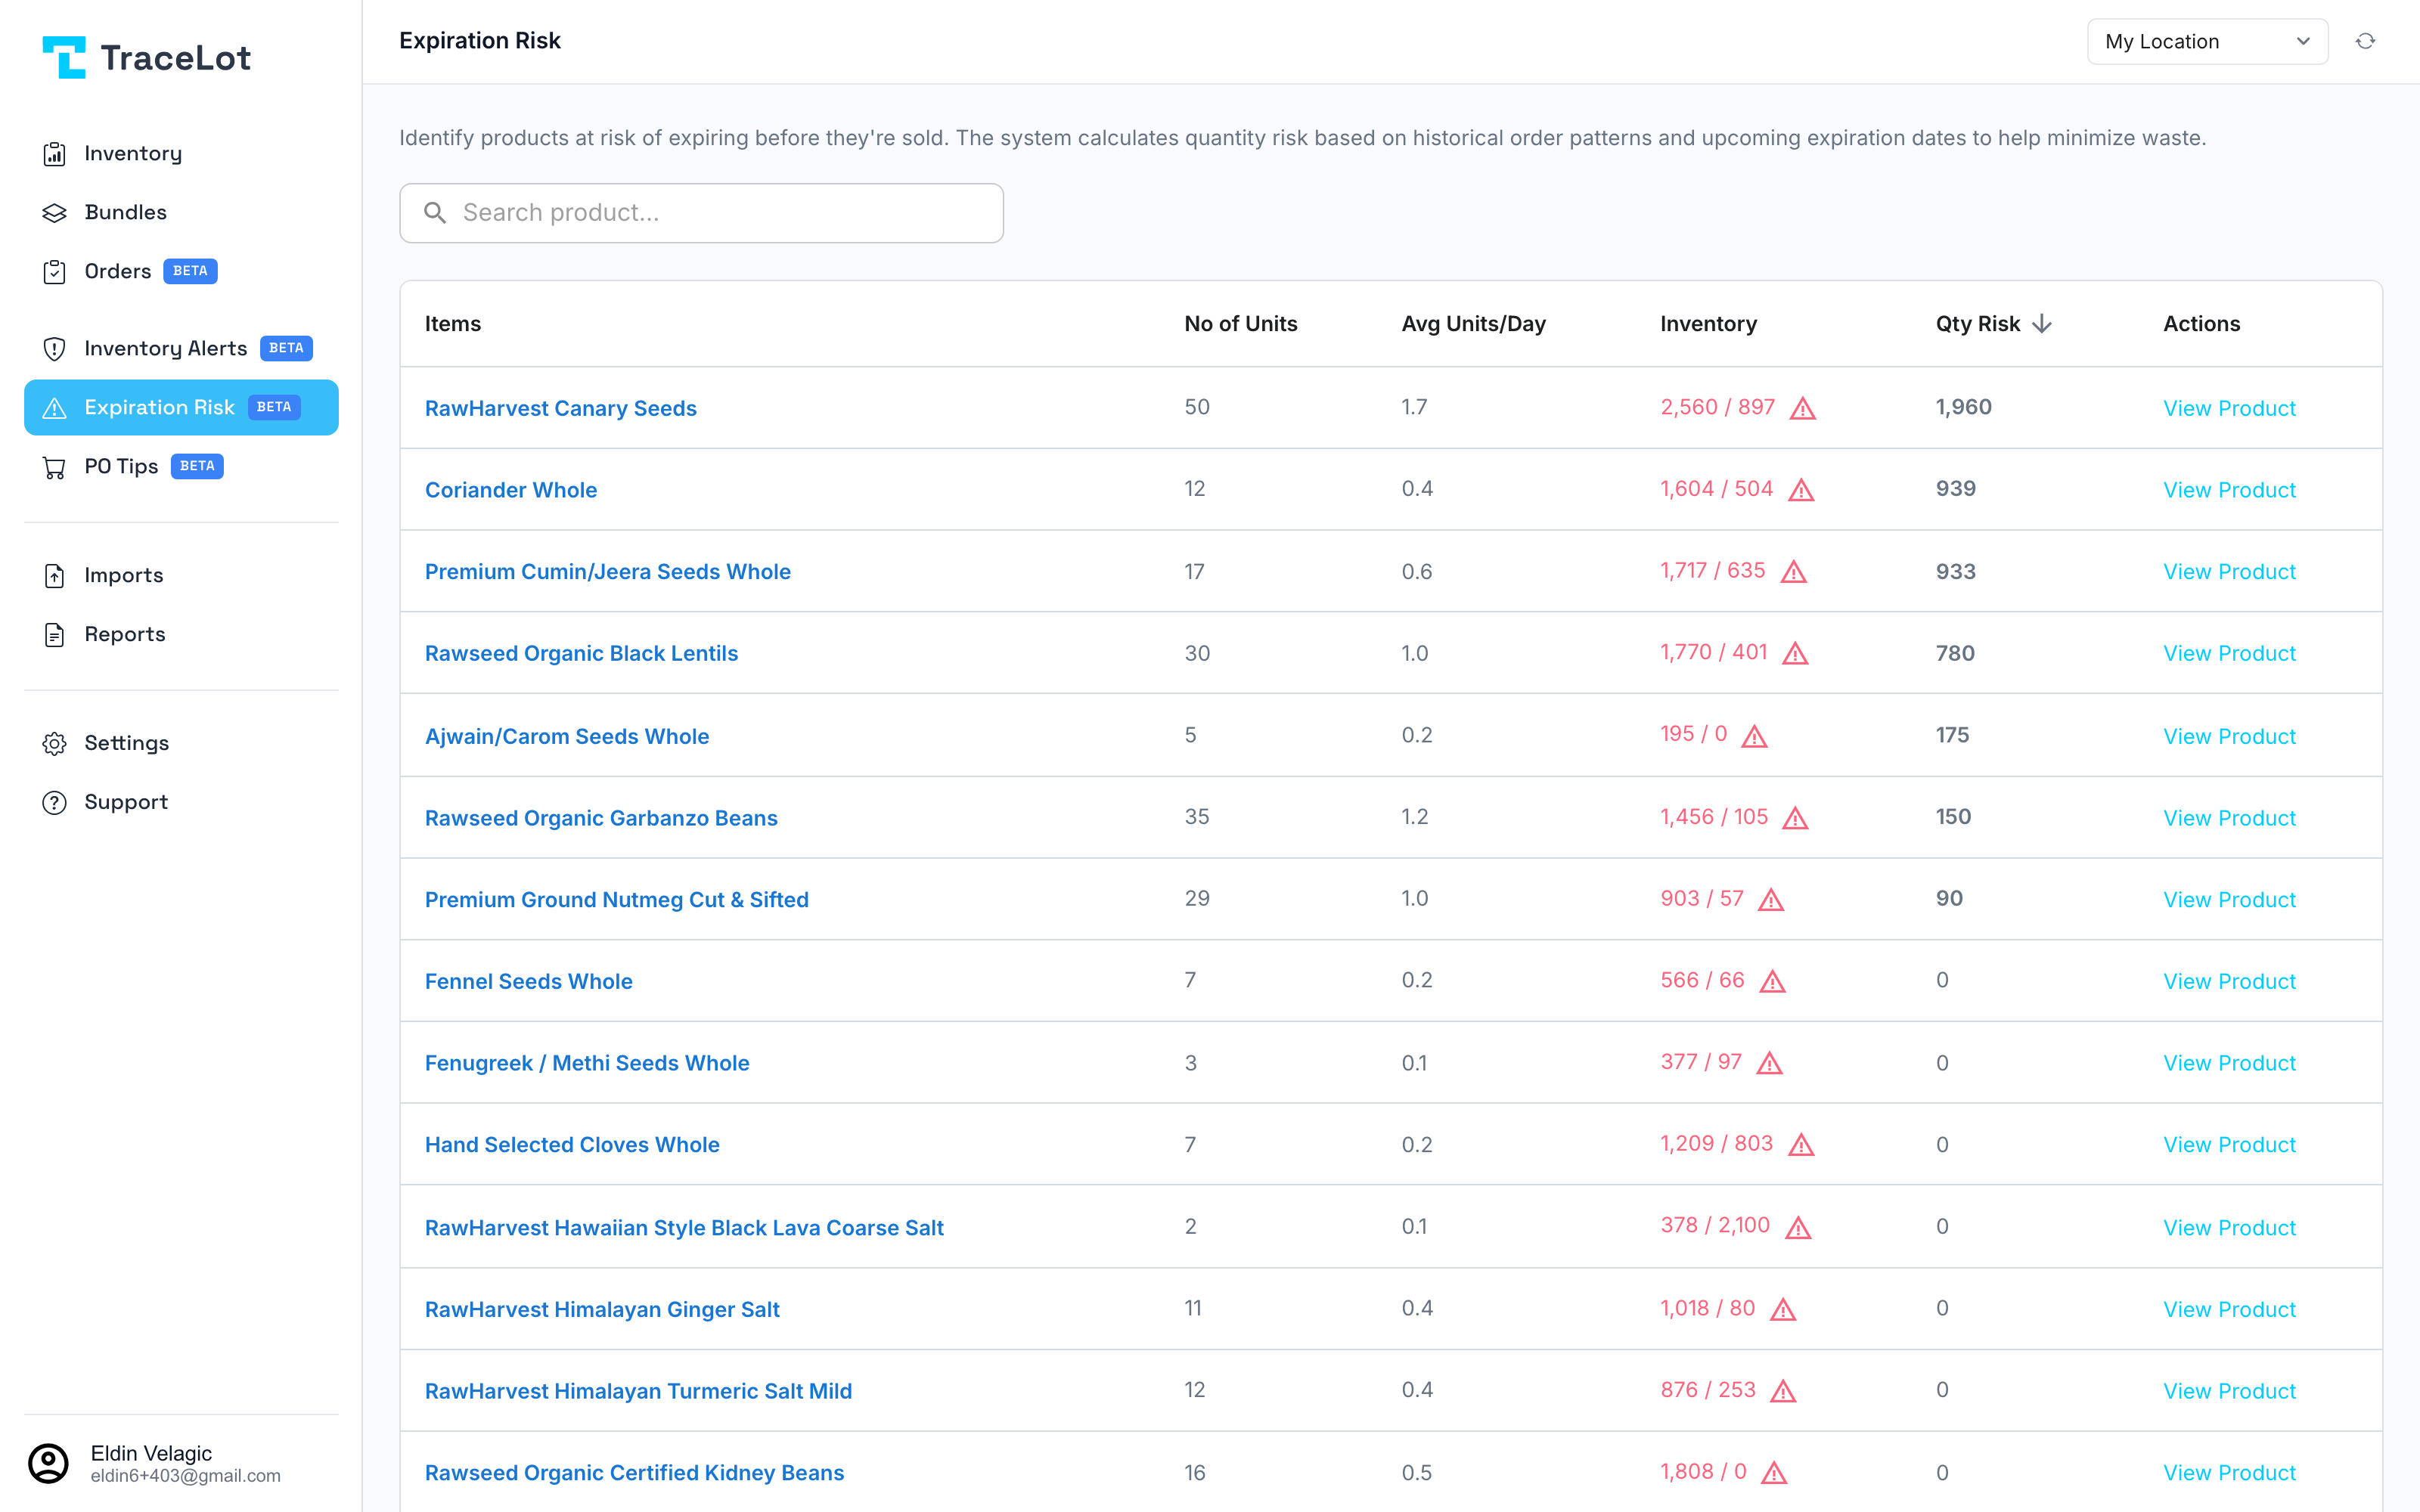Screen dimensions: 2420x1512
Task: Click the user avatar icon for Eldin Velagic
Action: pos(48,1463)
